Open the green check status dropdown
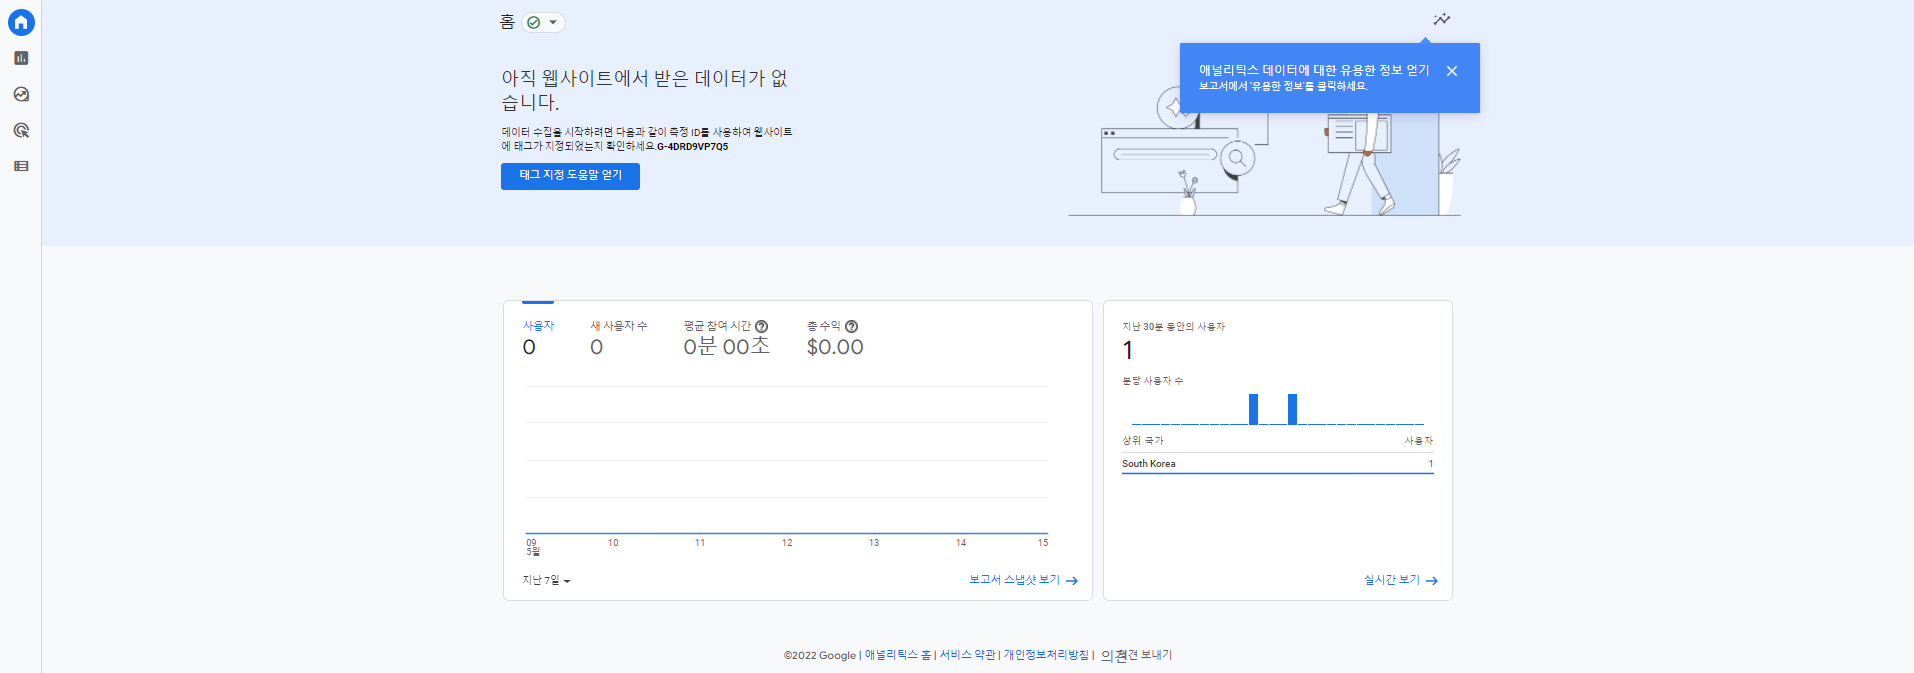The height and width of the screenshot is (673, 1914). pyautogui.click(x=543, y=22)
